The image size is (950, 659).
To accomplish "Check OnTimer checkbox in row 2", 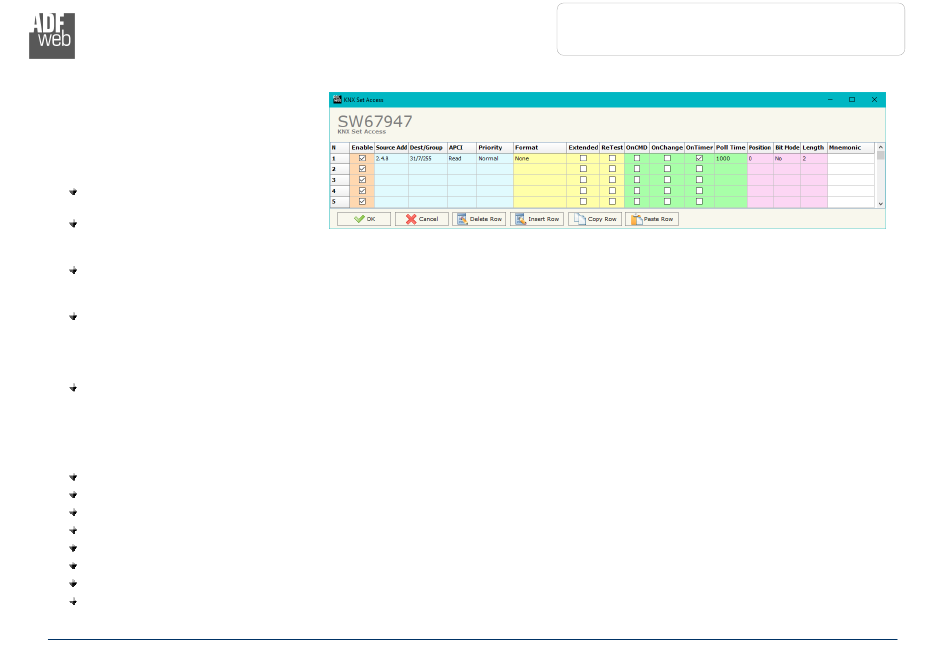I will pos(699,169).
